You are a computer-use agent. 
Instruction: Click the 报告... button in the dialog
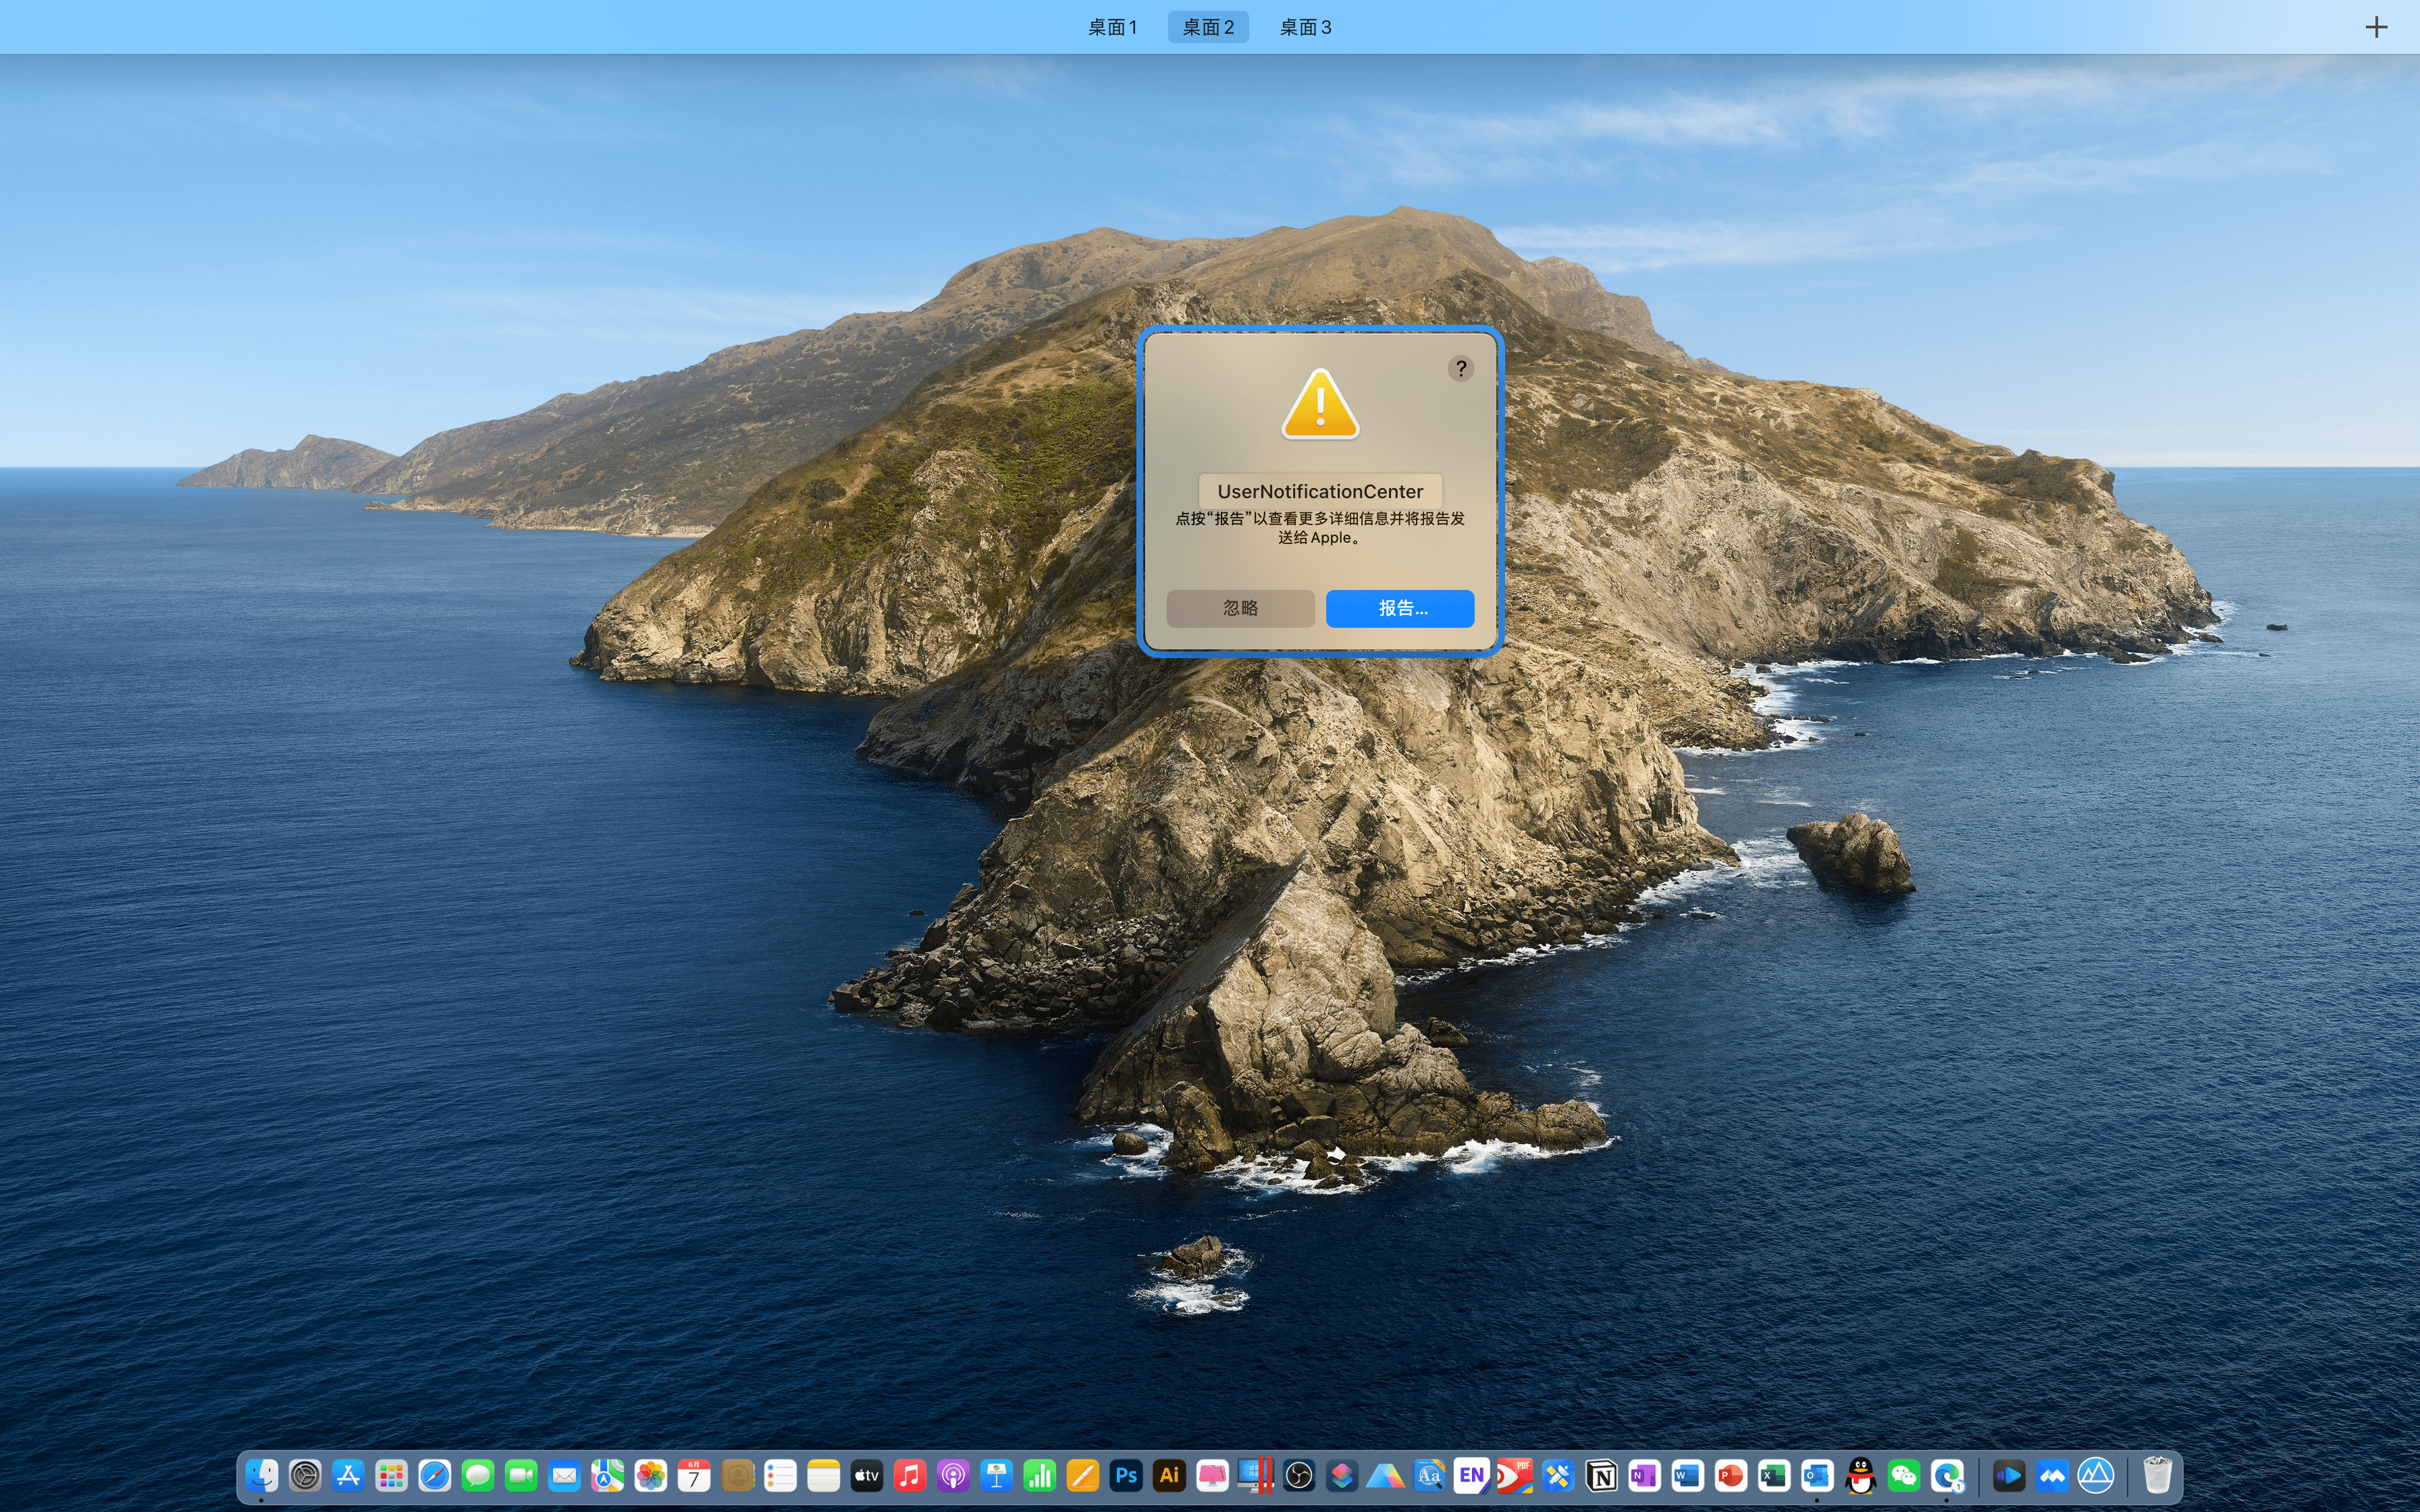[1399, 608]
